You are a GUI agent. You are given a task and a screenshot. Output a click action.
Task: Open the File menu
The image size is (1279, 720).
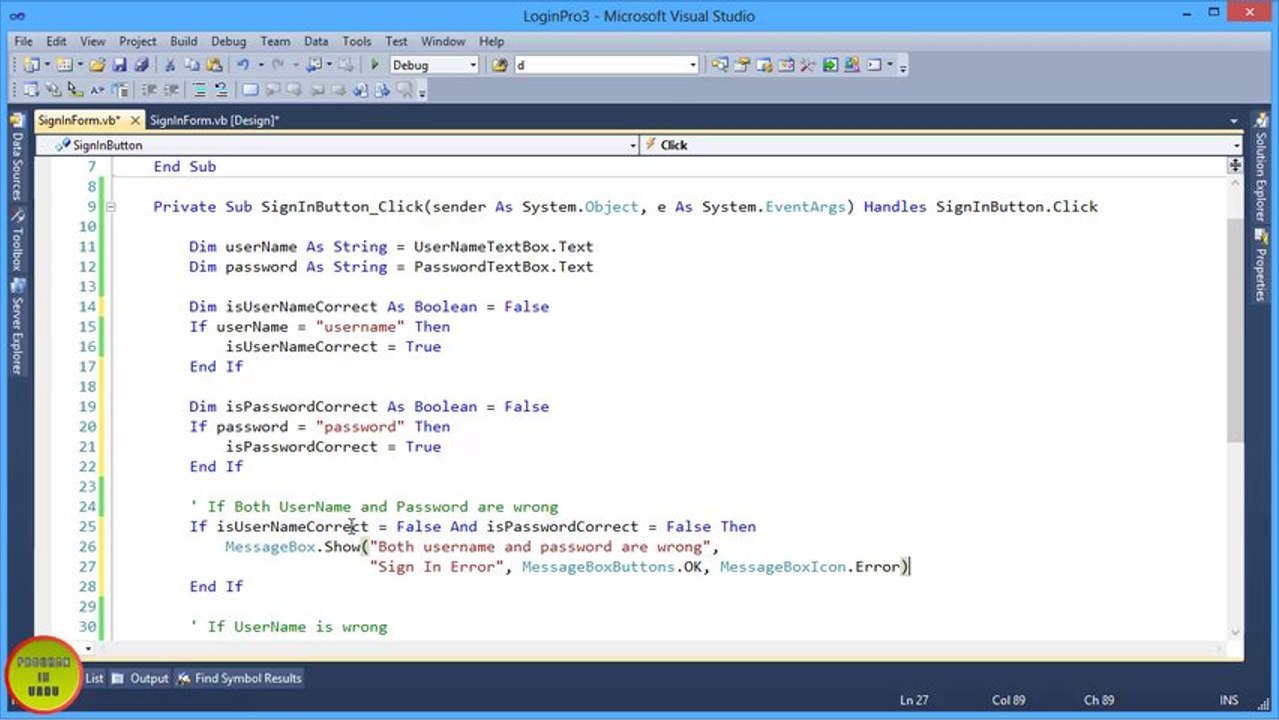tap(23, 41)
